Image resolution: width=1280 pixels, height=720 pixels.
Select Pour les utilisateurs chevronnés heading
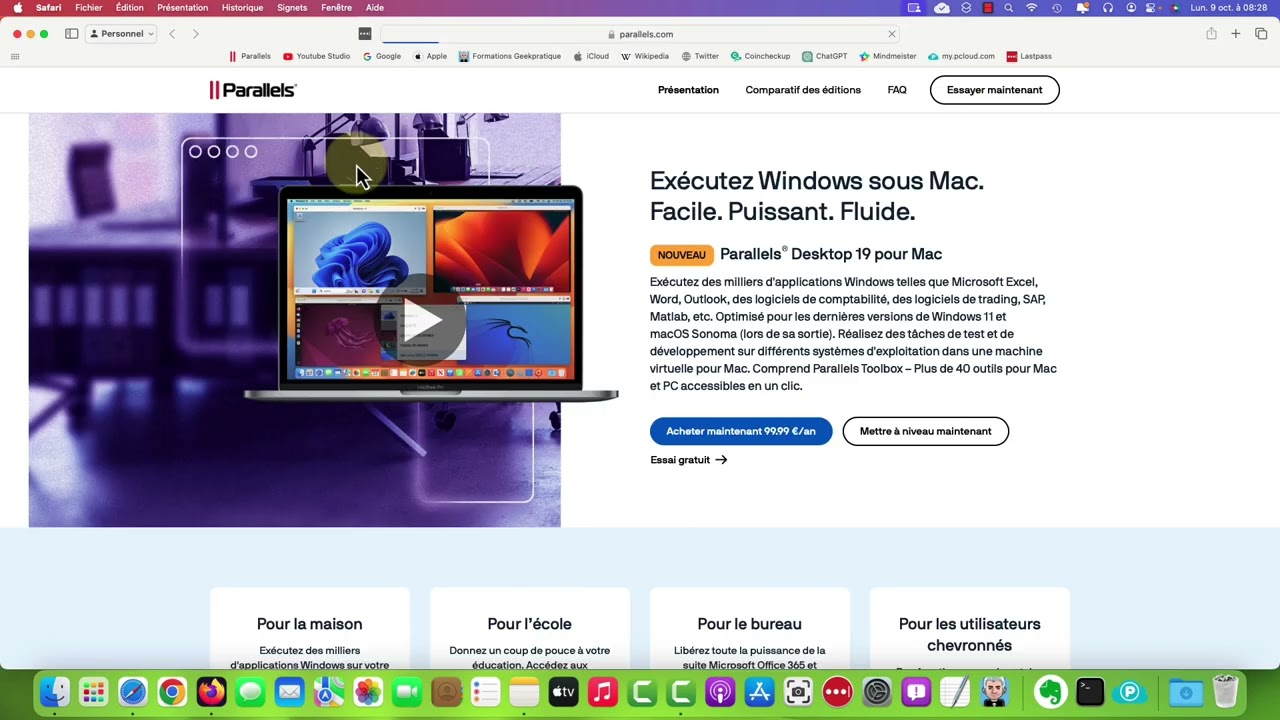coord(969,634)
